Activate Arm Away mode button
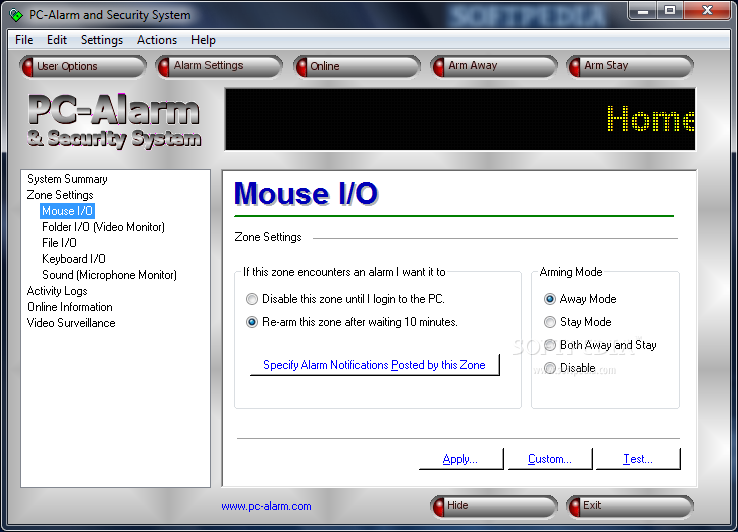Viewport: 738px width, 532px height. click(x=493, y=66)
